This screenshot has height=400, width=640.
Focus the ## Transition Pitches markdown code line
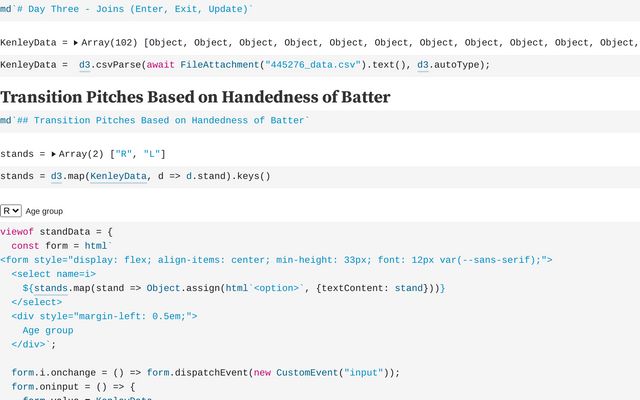click(x=160, y=120)
